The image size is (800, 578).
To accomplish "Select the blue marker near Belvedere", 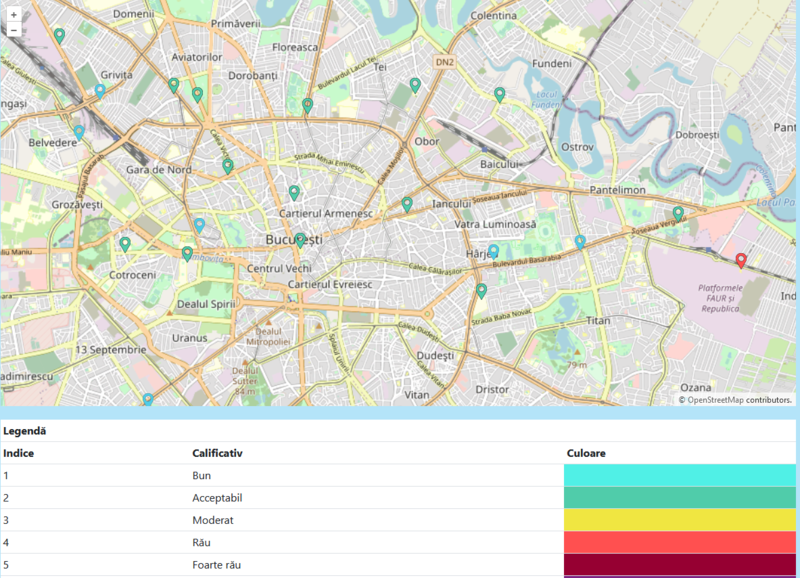I will click(79, 131).
